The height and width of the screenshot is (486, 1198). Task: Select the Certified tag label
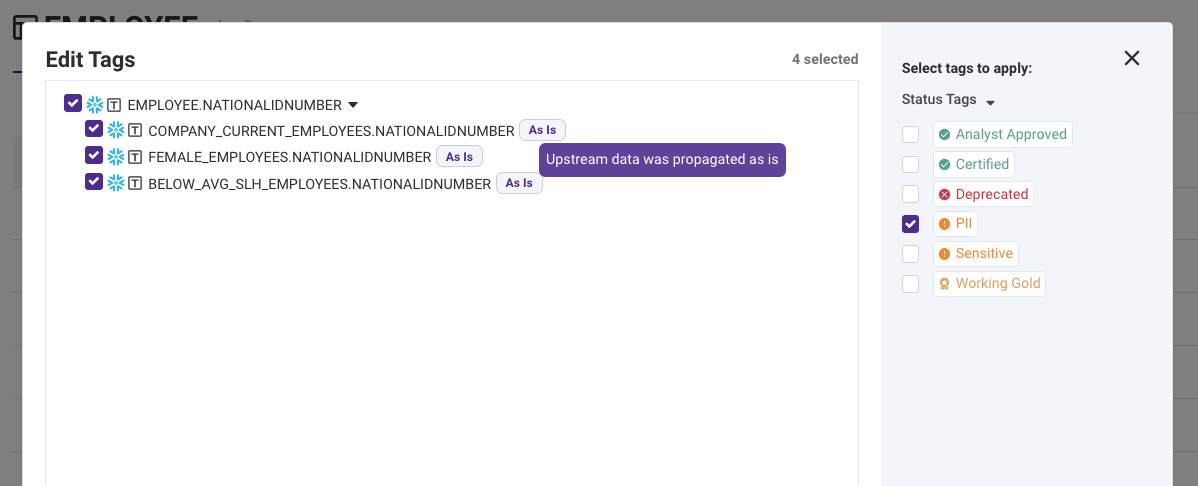pyautogui.click(x=974, y=164)
